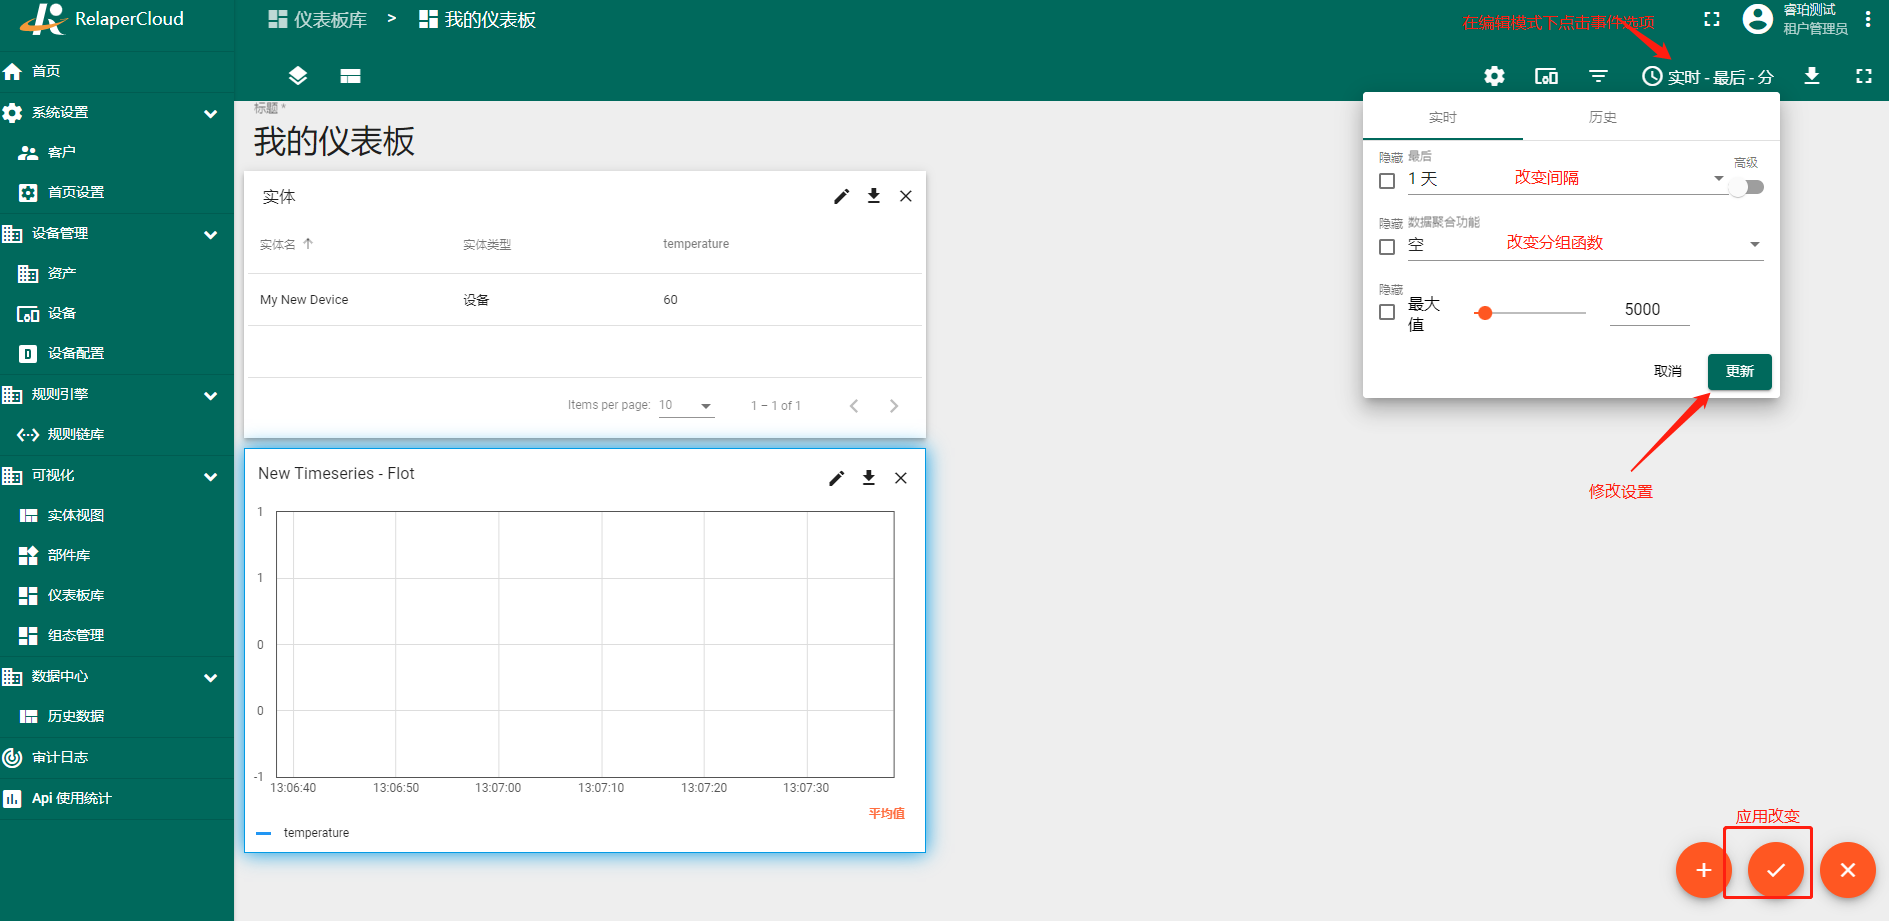The height and width of the screenshot is (921, 1889).
Task: Apply changes with checkmark button
Action: [1776, 870]
